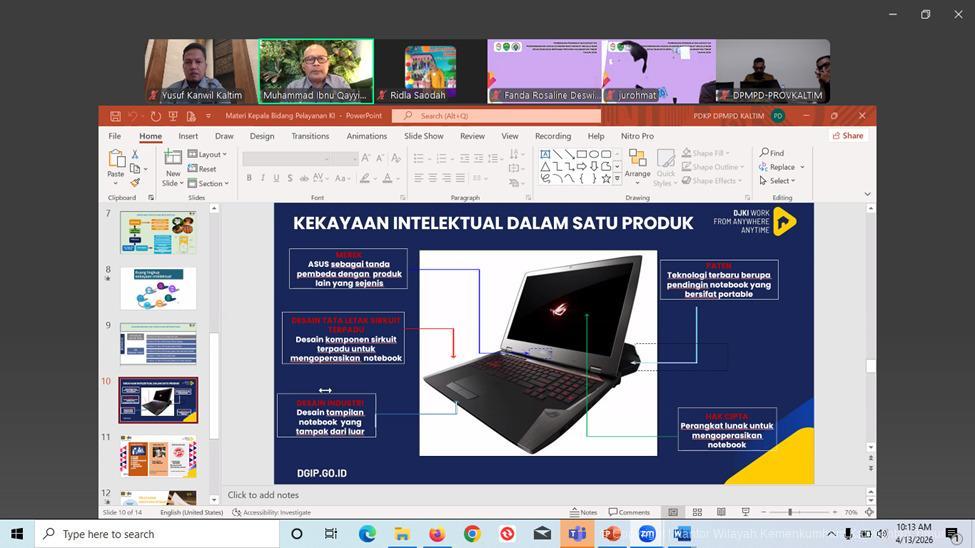Toggle Strikethrough formatting

[x=304, y=178]
